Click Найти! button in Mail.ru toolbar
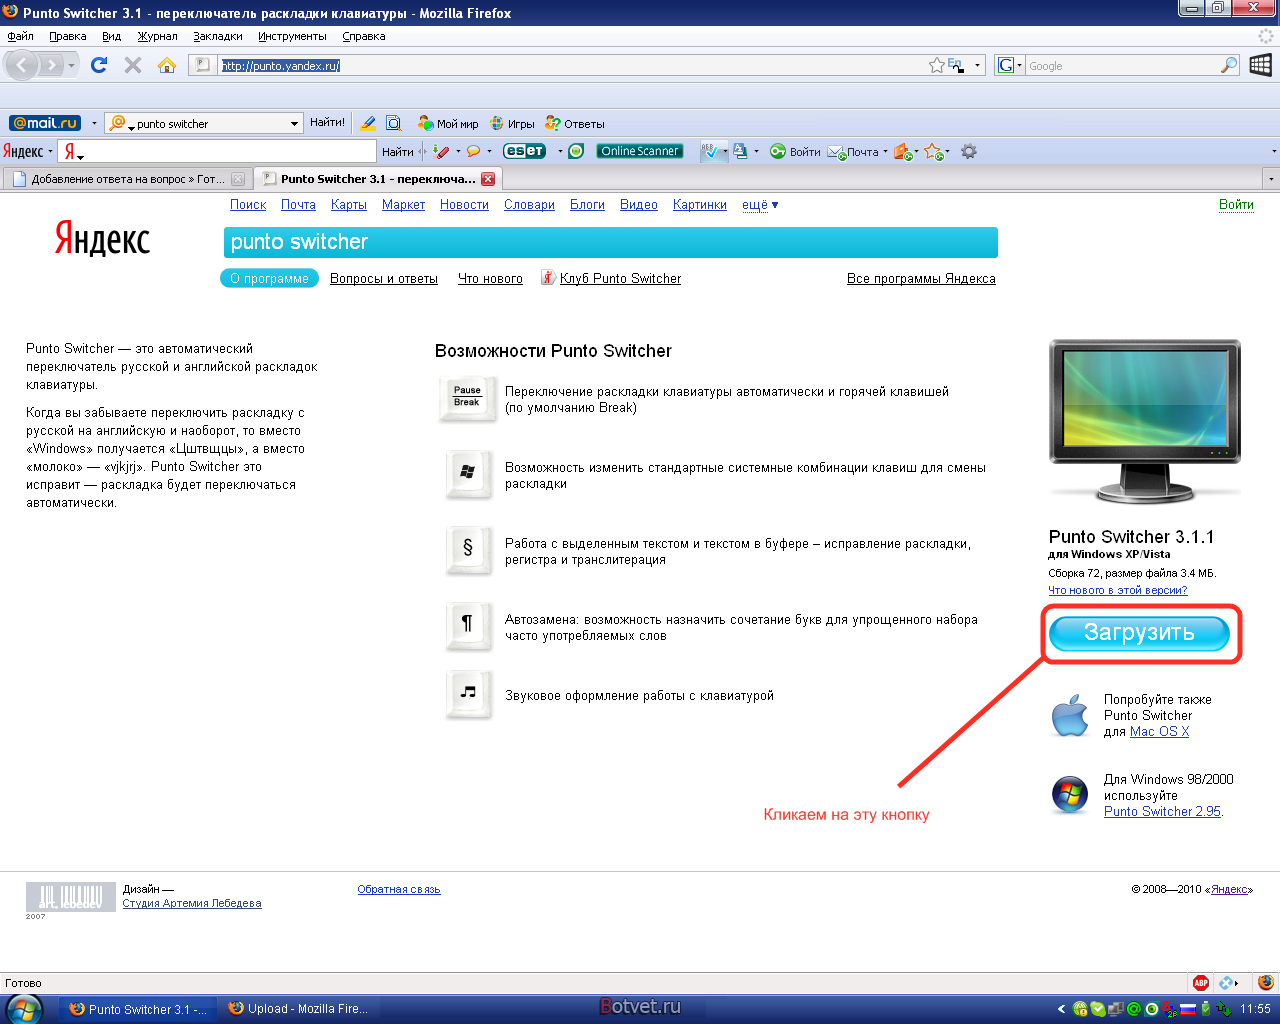The width and height of the screenshot is (1280, 1024). 327,123
